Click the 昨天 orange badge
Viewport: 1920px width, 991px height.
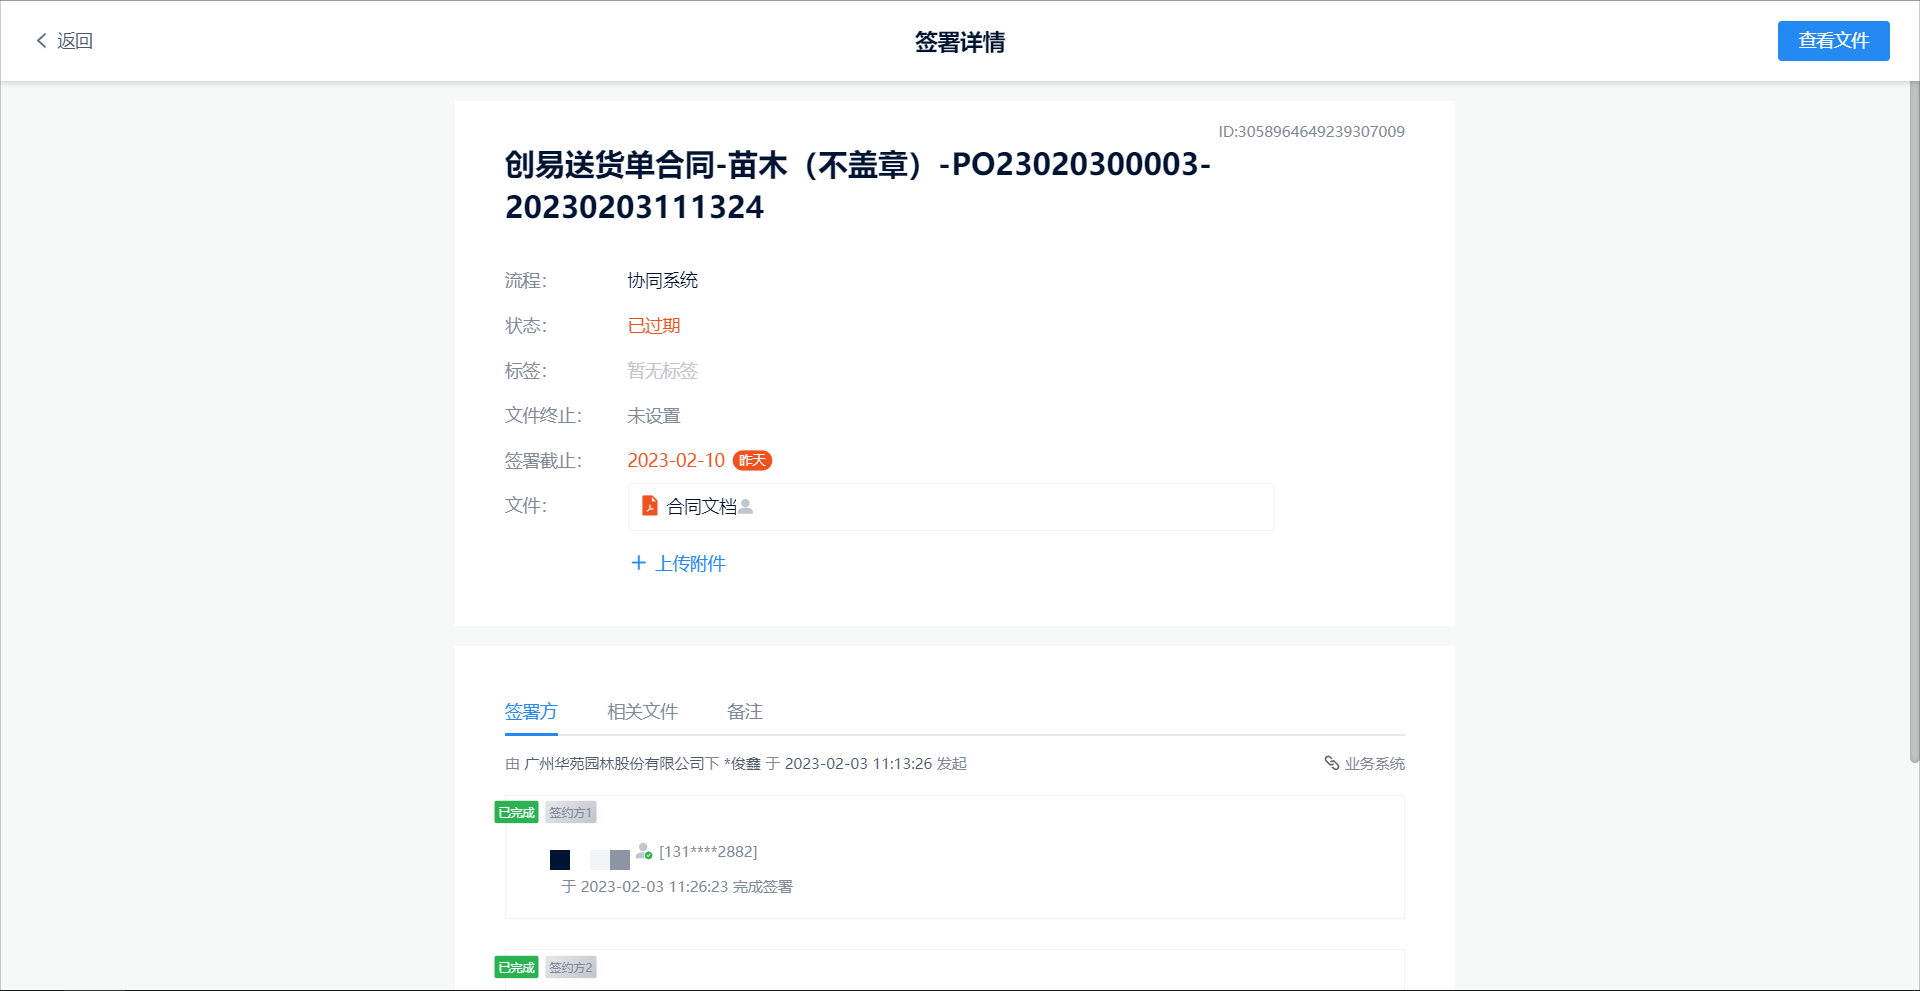point(752,460)
